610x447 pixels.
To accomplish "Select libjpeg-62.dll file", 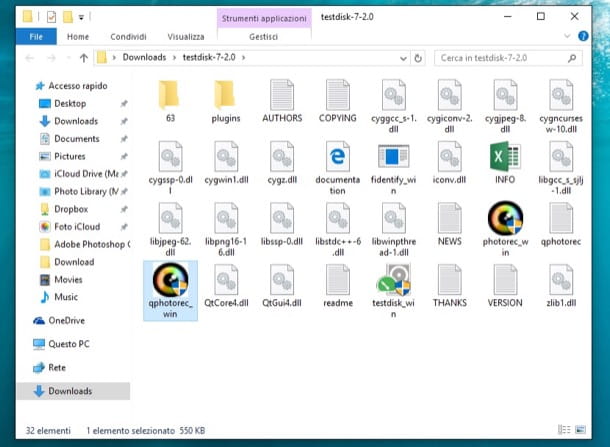I will point(170,230).
